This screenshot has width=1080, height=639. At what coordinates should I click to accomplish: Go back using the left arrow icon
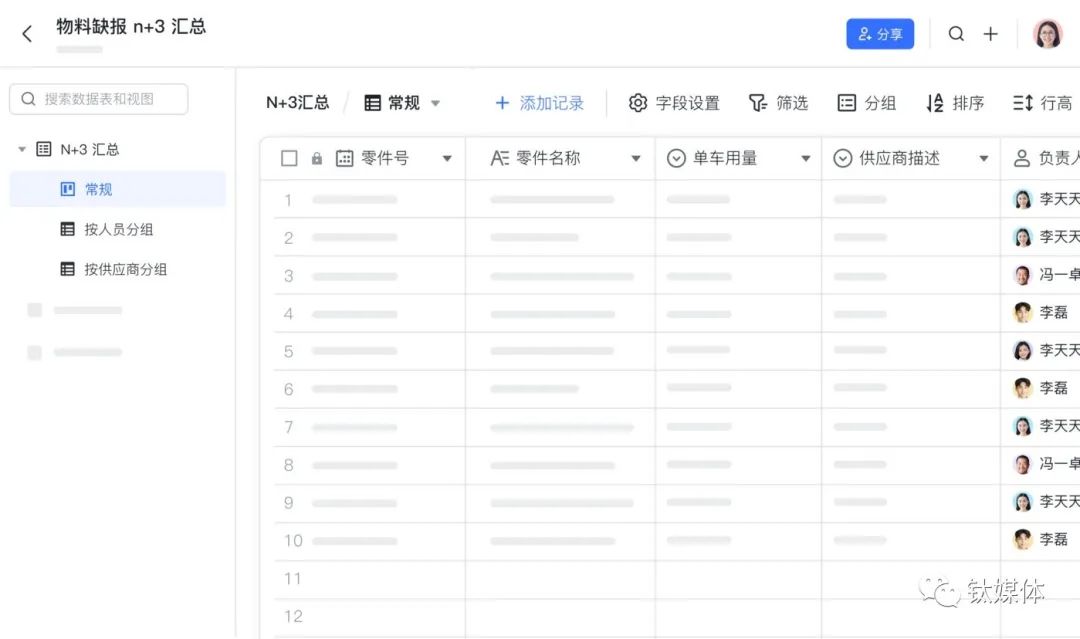tap(27, 34)
